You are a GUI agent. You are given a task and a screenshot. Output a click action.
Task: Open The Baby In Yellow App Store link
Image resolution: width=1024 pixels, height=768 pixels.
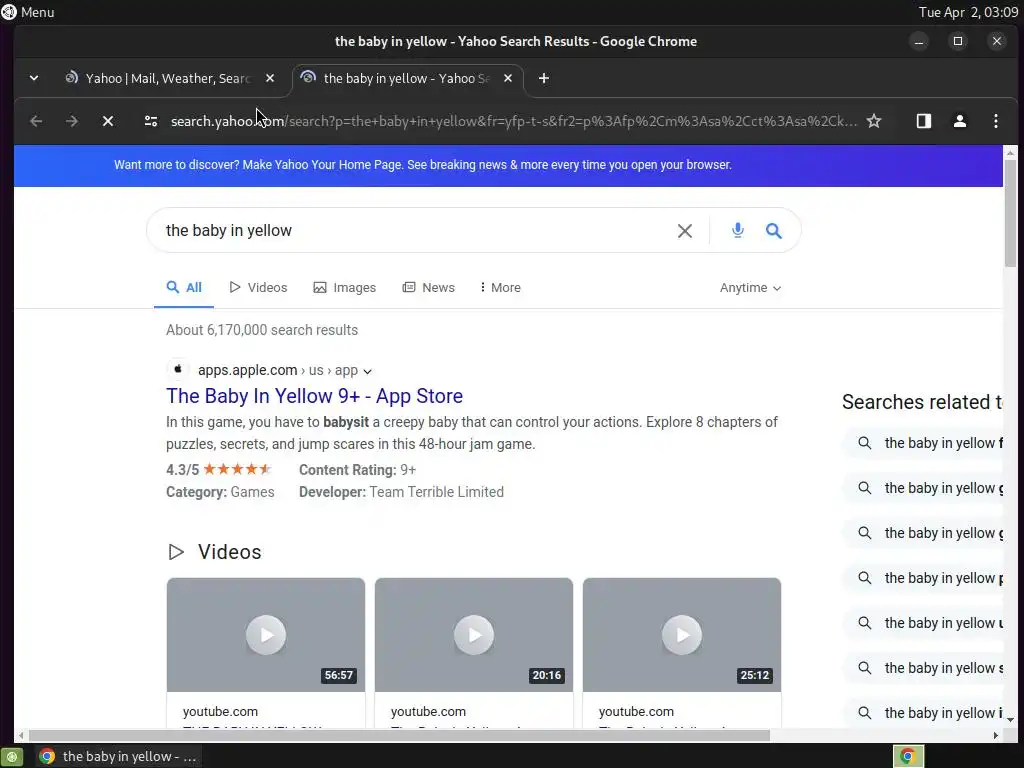pyautogui.click(x=314, y=396)
